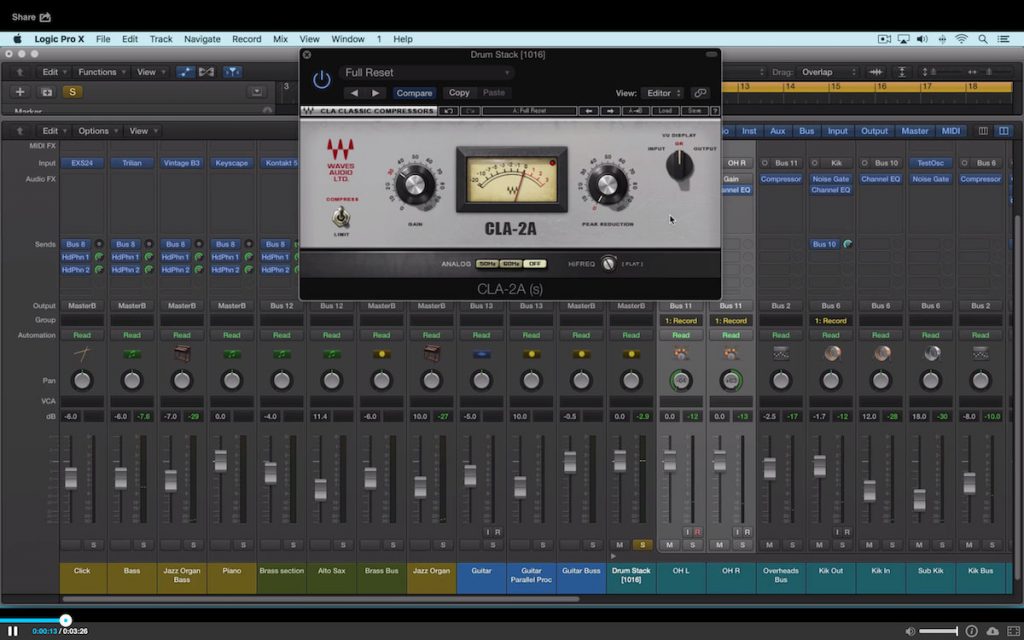Toggle the global Solo S button in the tracks header

point(72,92)
